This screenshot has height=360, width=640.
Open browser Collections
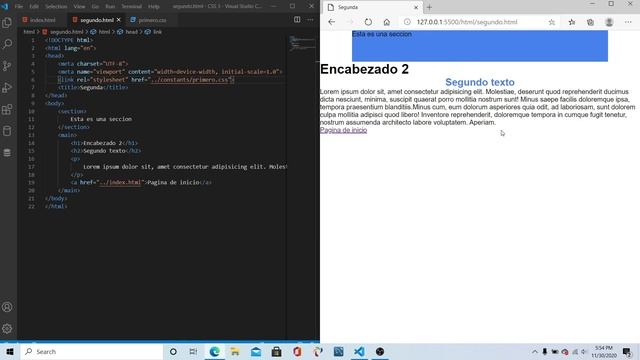pos(590,22)
